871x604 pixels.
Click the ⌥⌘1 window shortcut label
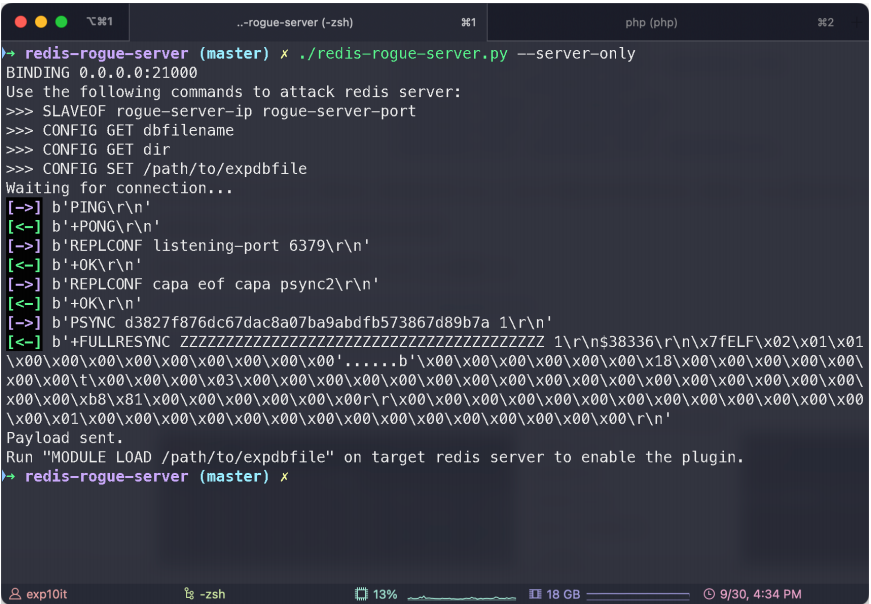point(99,22)
